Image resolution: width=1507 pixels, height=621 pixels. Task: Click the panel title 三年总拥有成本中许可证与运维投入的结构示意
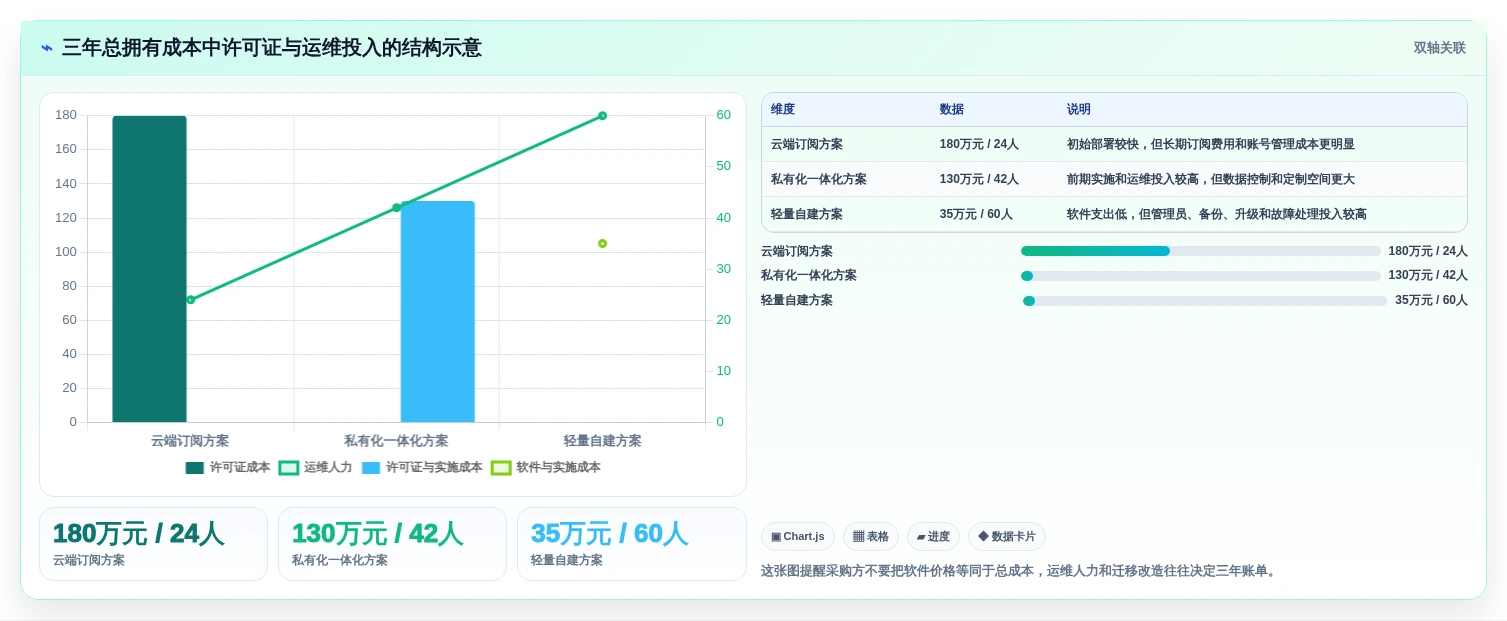click(272, 48)
